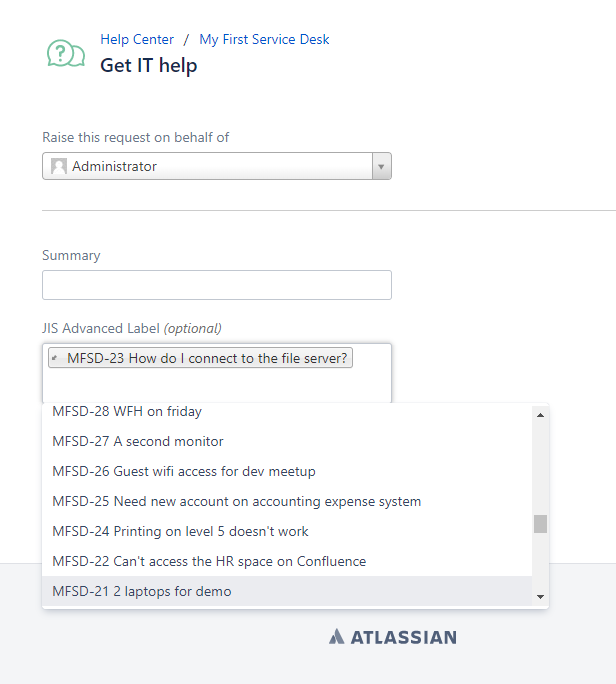Select MFSD-22 HR space on Confluence
The image size is (616, 684).
click(209, 561)
